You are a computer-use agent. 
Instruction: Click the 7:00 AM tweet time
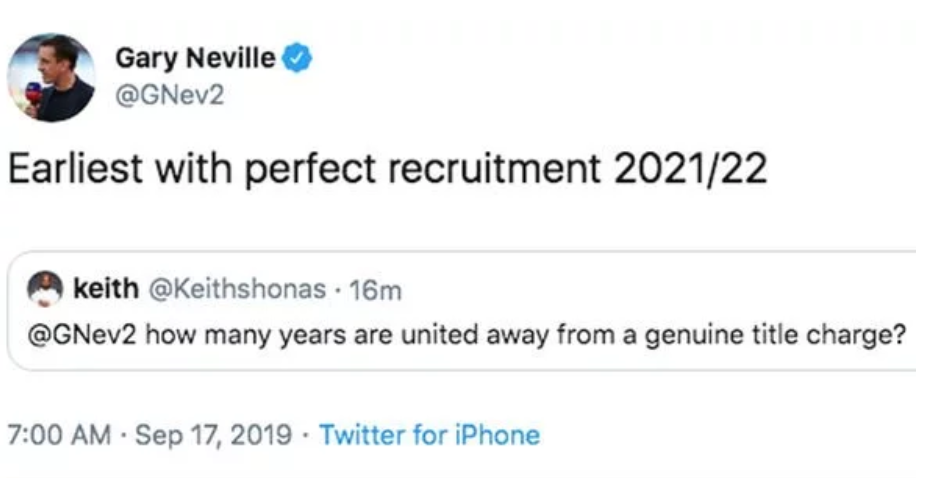click(x=58, y=436)
